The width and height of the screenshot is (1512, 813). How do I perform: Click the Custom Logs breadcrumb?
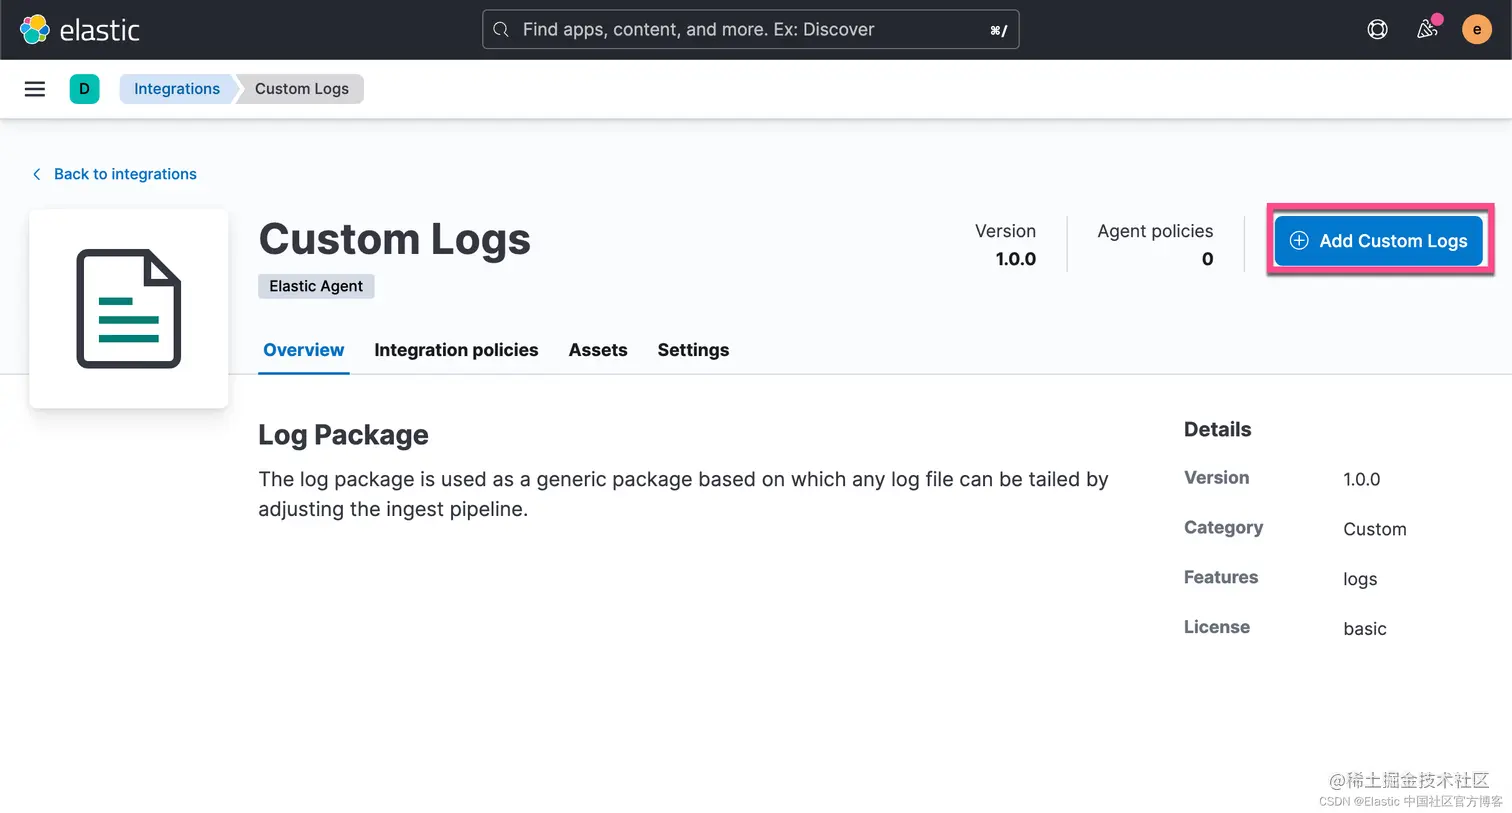point(302,89)
